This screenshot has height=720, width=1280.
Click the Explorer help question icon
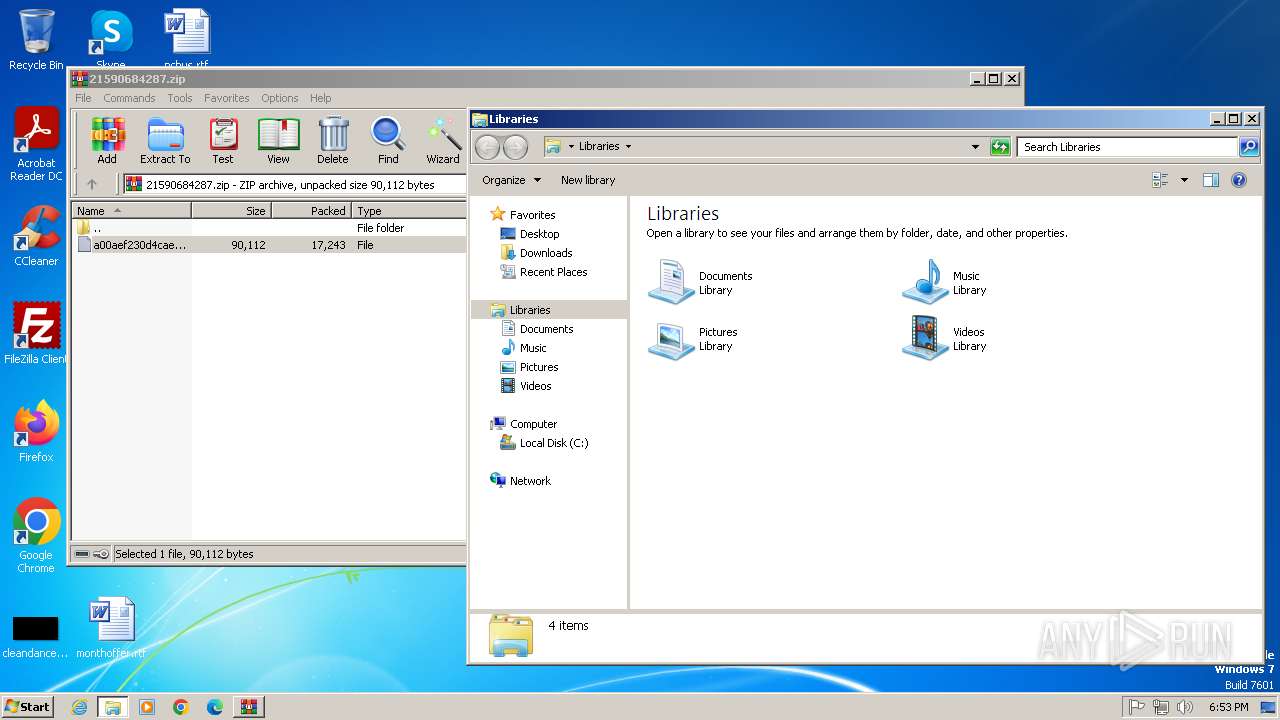[1239, 180]
